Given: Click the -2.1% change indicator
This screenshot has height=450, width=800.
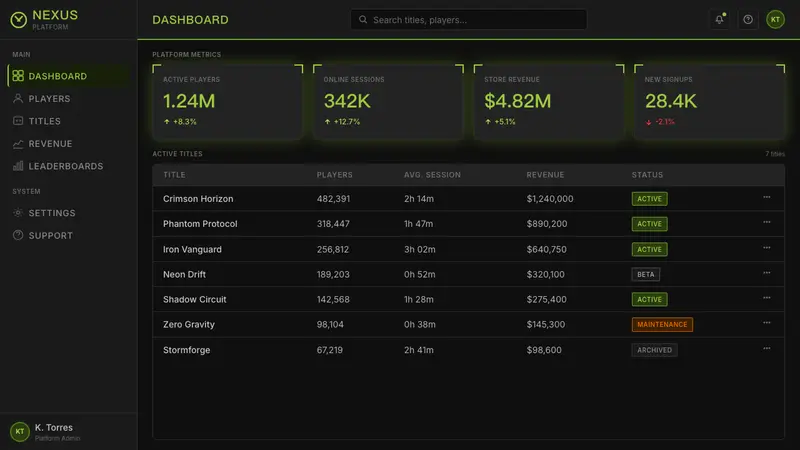Looking at the screenshot, I should click(x=660, y=122).
